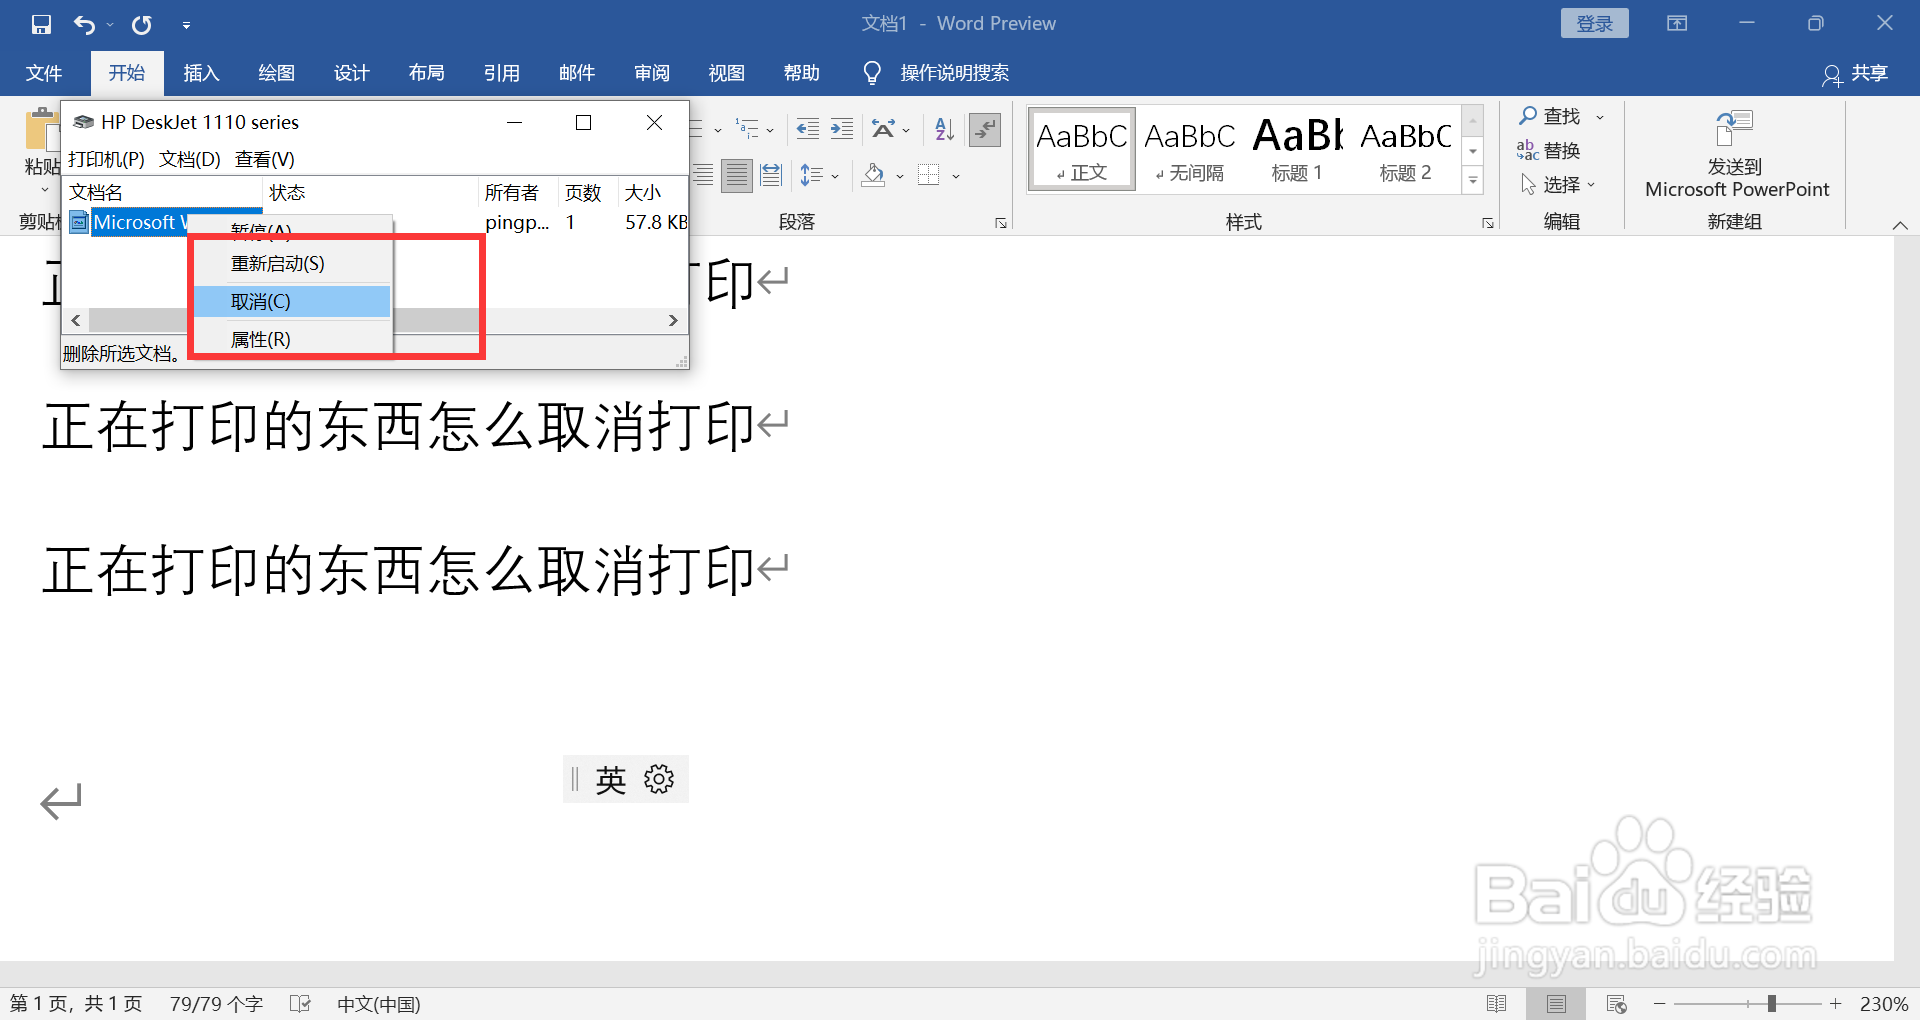Screen dimensions: 1920x1020
Task: Click decrease indent icon
Action: coord(808,129)
